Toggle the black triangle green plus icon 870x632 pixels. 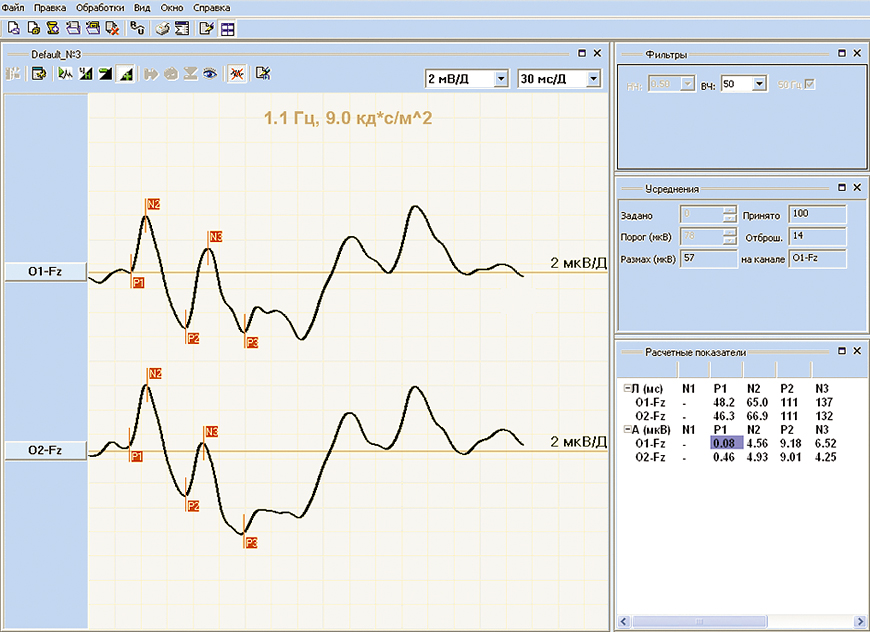pyautogui.click(x=125, y=74)
